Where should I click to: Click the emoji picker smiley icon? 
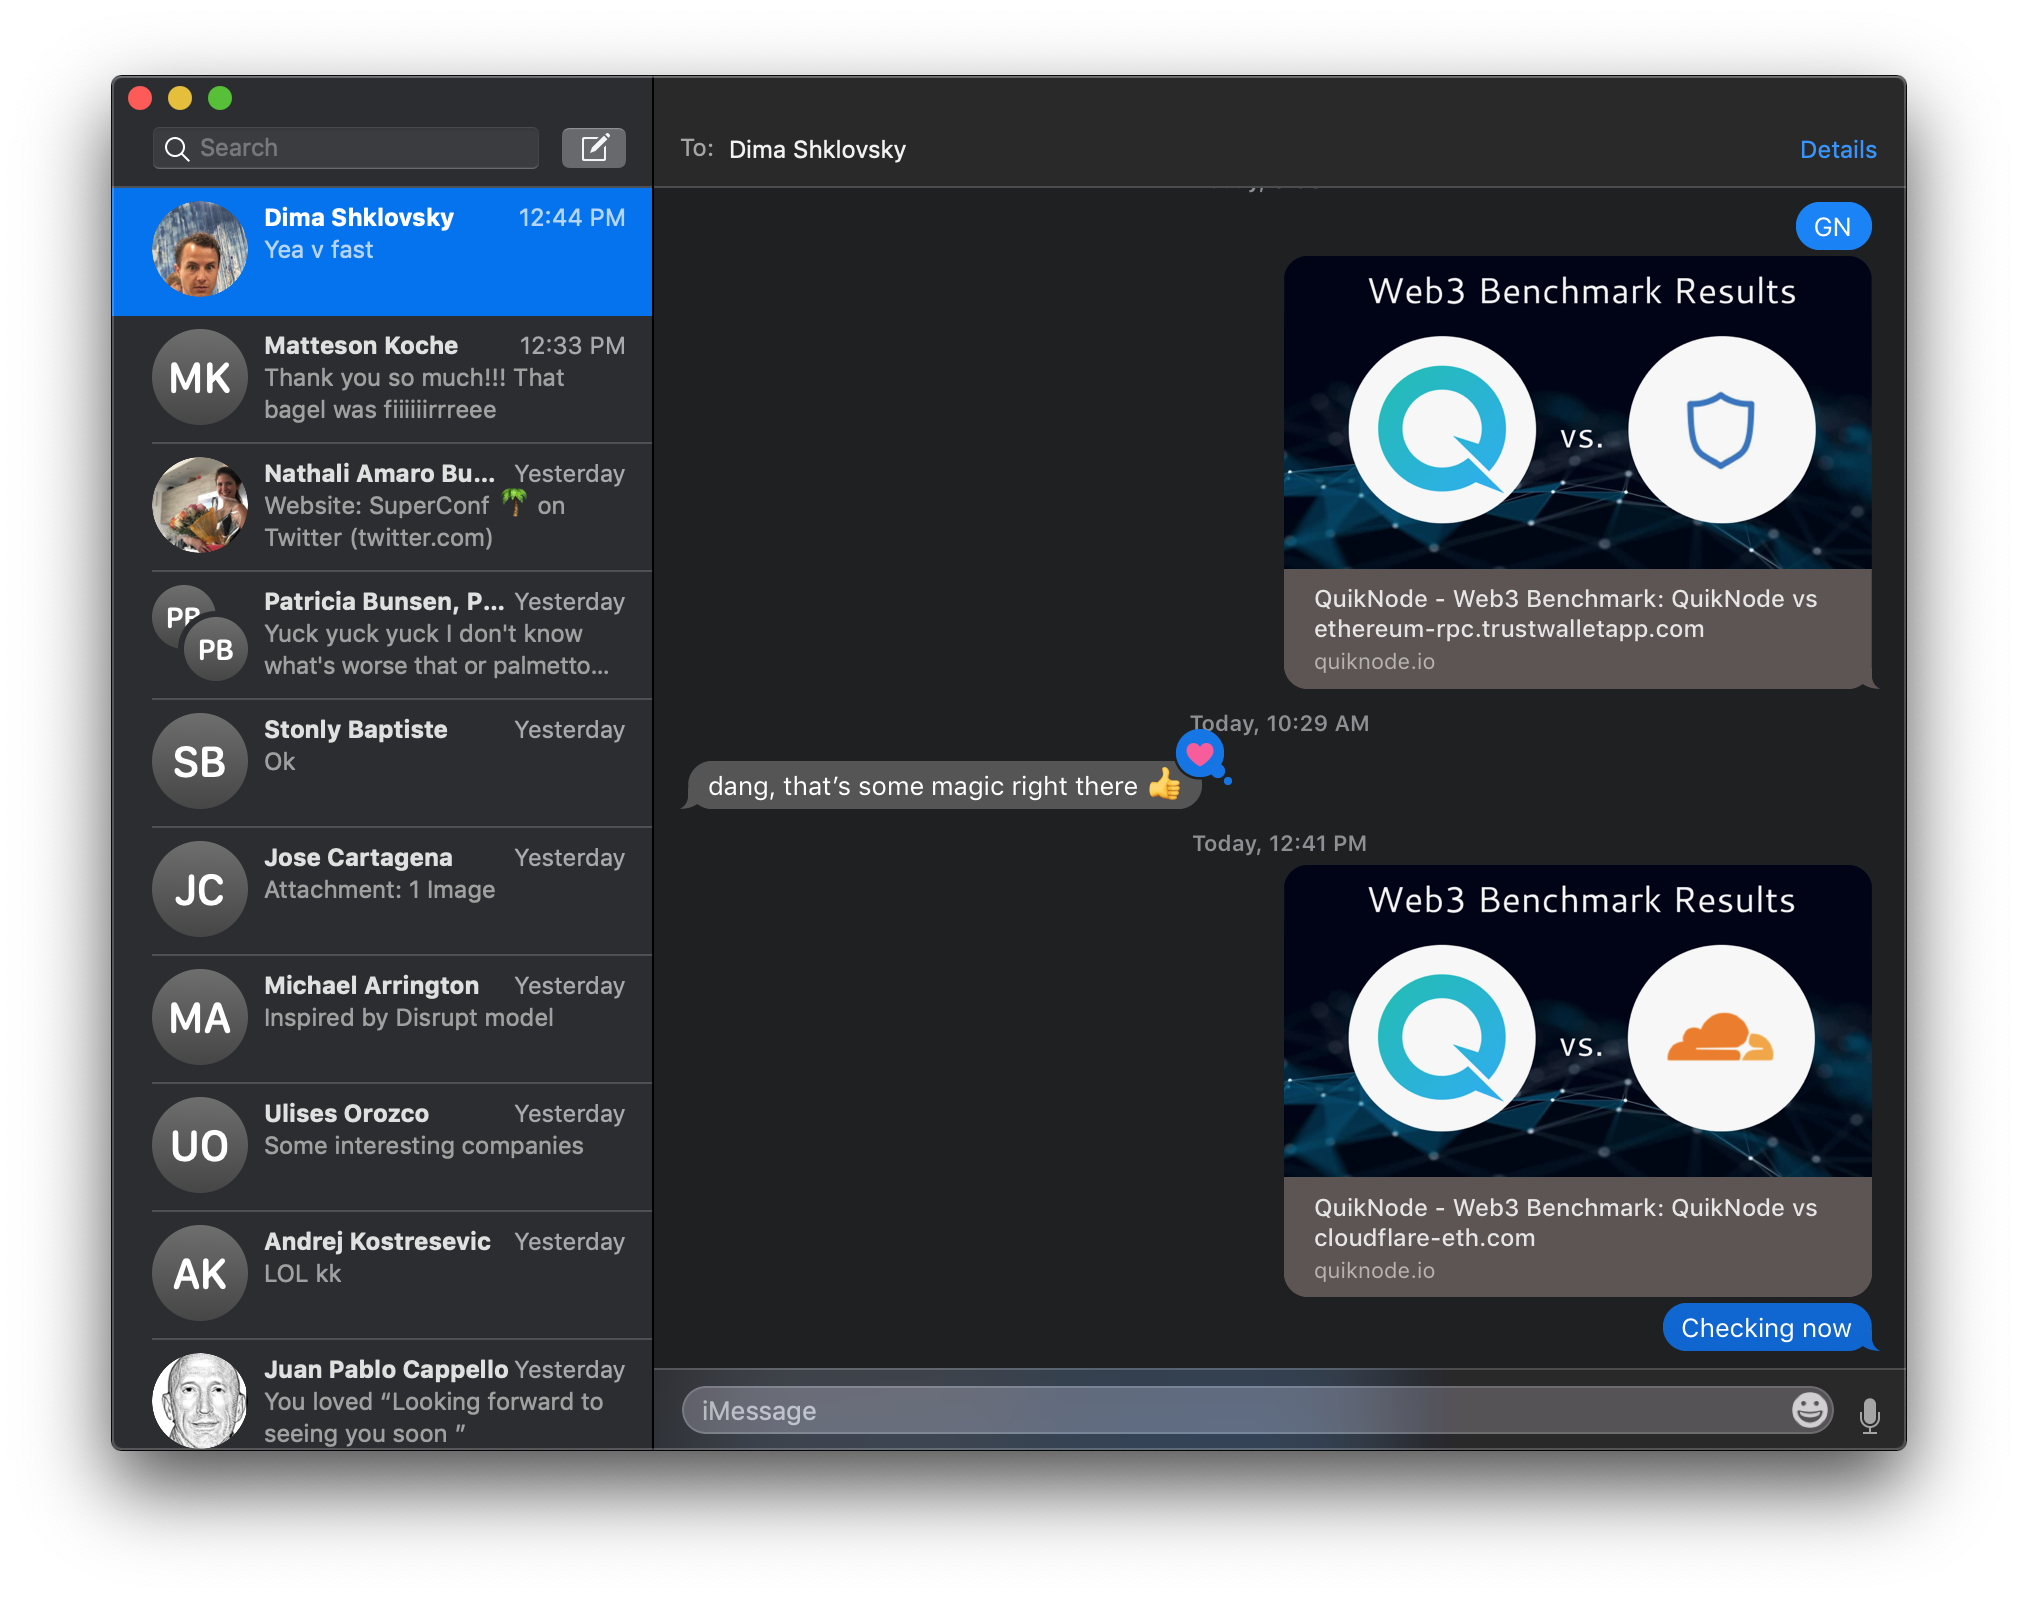pos(1809,1410)
